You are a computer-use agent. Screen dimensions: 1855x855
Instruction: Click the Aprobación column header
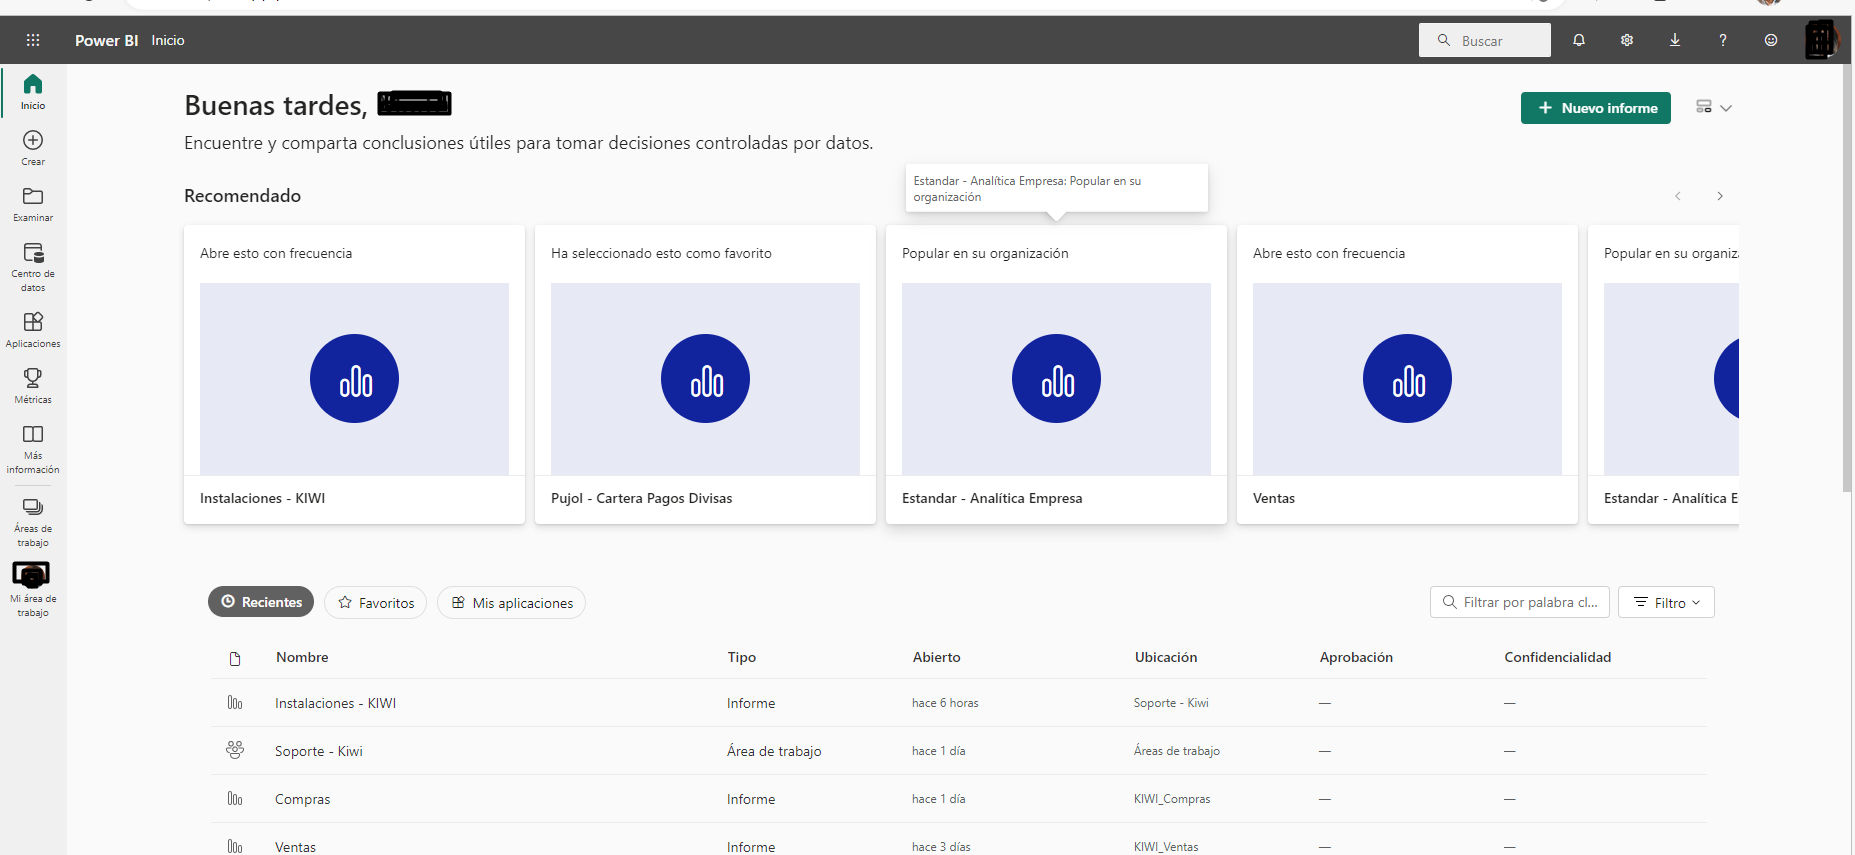1356,657
